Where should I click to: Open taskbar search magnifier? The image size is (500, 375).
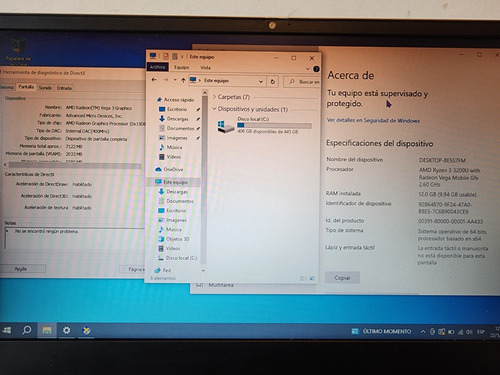(26, 330)
